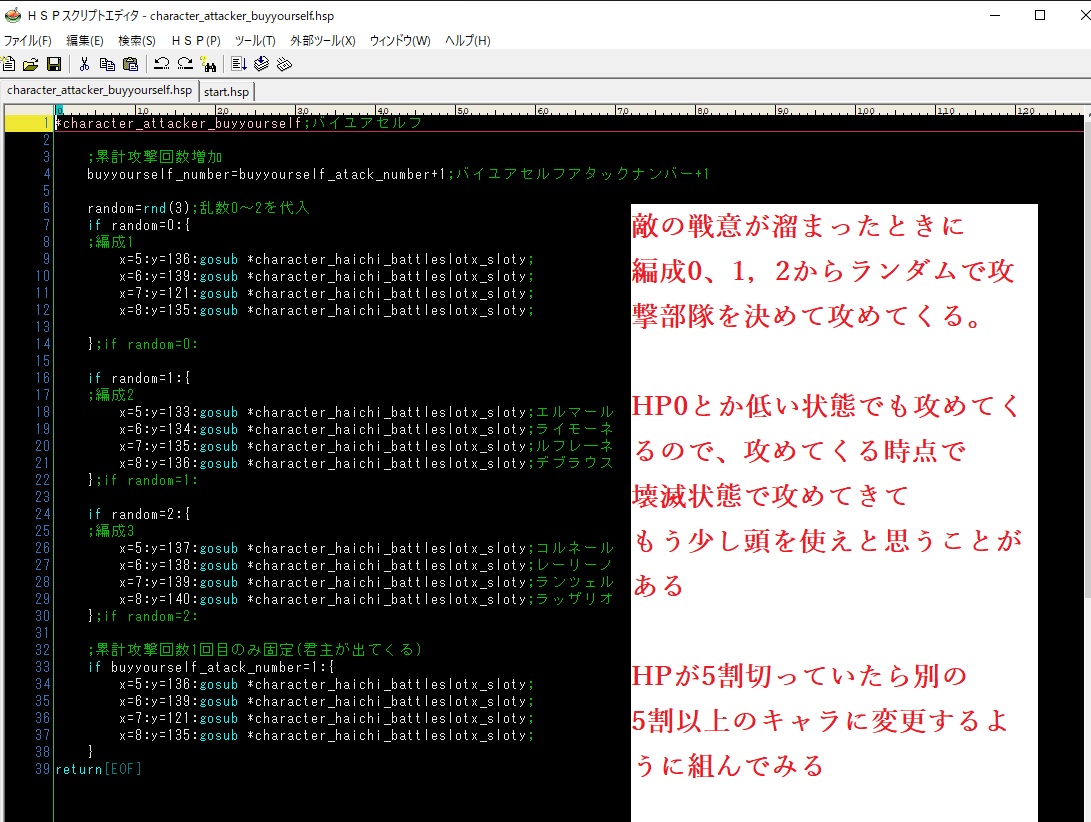Click the closing '};if random=1:' line
The width and height of the screenshot is (1091, 822).
[x=143, y=480]
